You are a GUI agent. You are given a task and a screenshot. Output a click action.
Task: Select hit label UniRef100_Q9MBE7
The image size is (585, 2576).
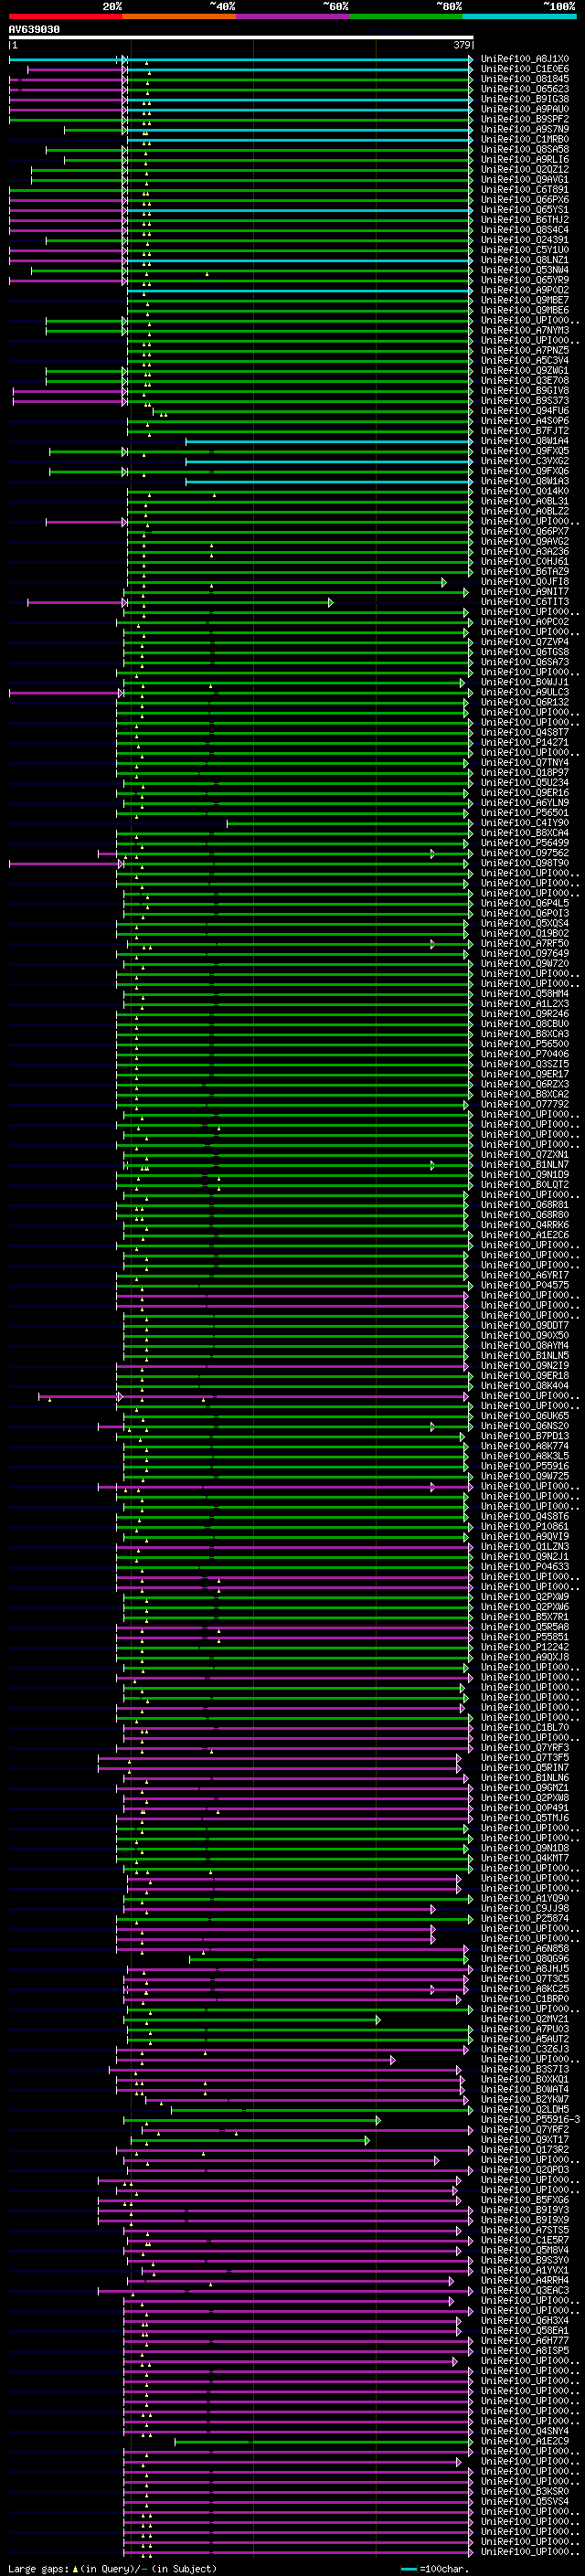pos(525,300)
